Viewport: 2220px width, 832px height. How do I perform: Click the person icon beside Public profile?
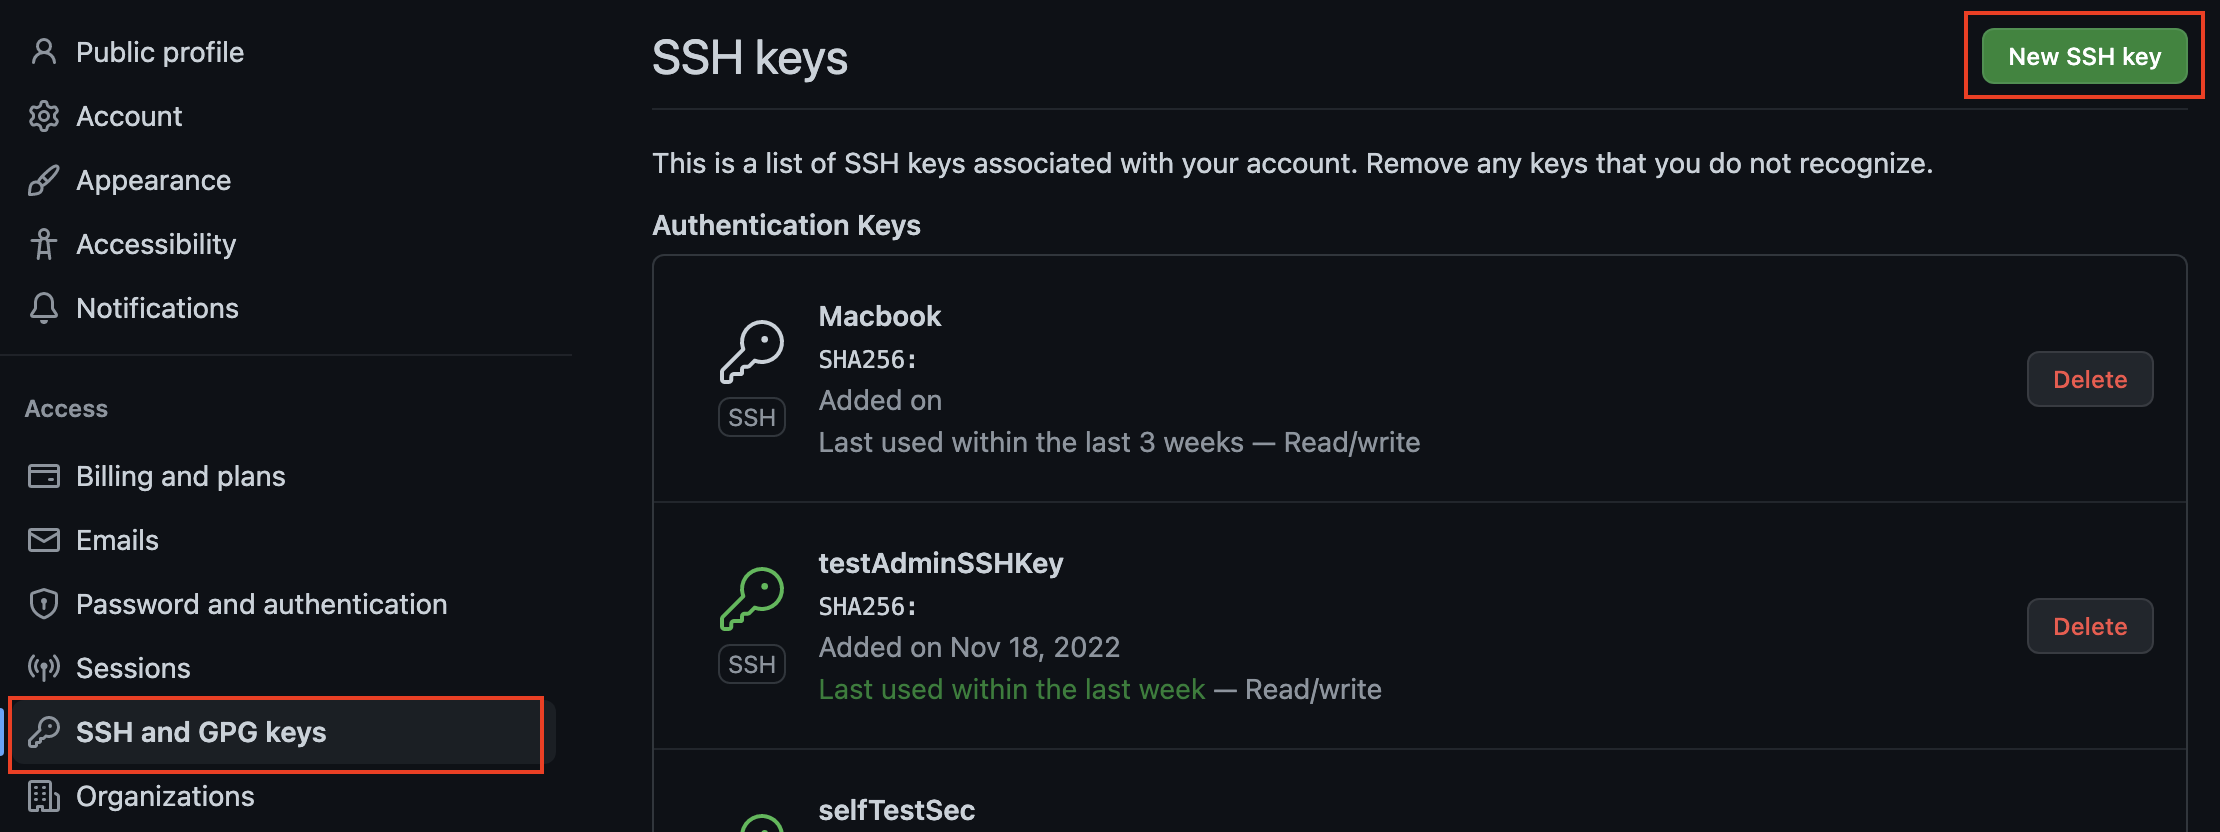tap(44, 52)
